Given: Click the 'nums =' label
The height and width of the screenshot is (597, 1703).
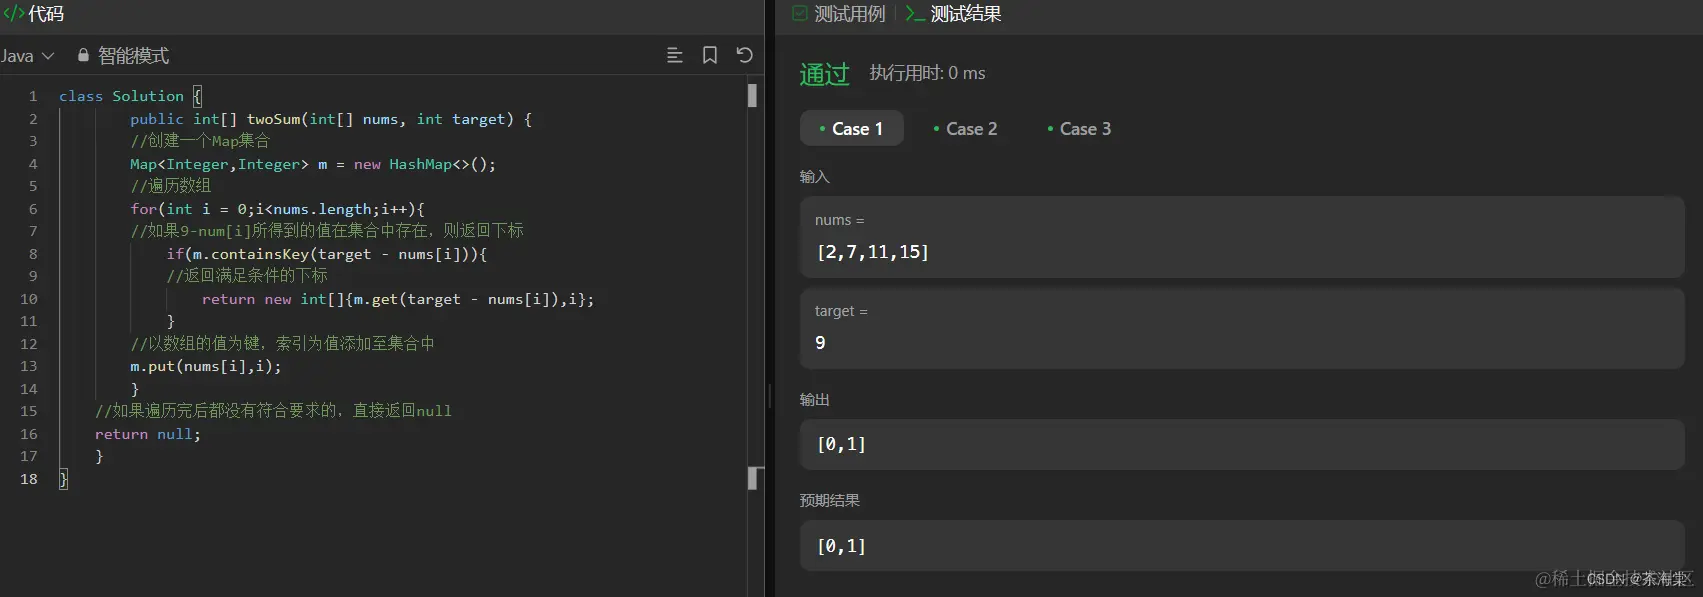Looking at the screenshot, I should pyautogui.click(x=840, y=220).
